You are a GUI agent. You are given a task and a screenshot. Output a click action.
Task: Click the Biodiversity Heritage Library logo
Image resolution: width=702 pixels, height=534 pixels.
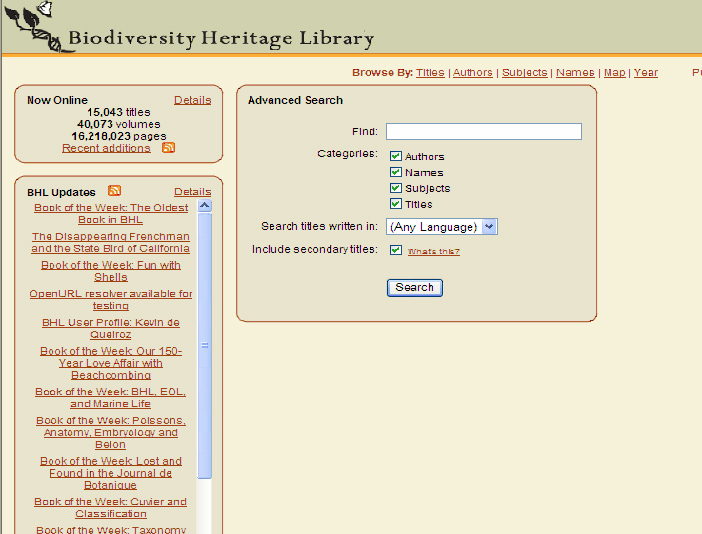[x=190, y=27]
